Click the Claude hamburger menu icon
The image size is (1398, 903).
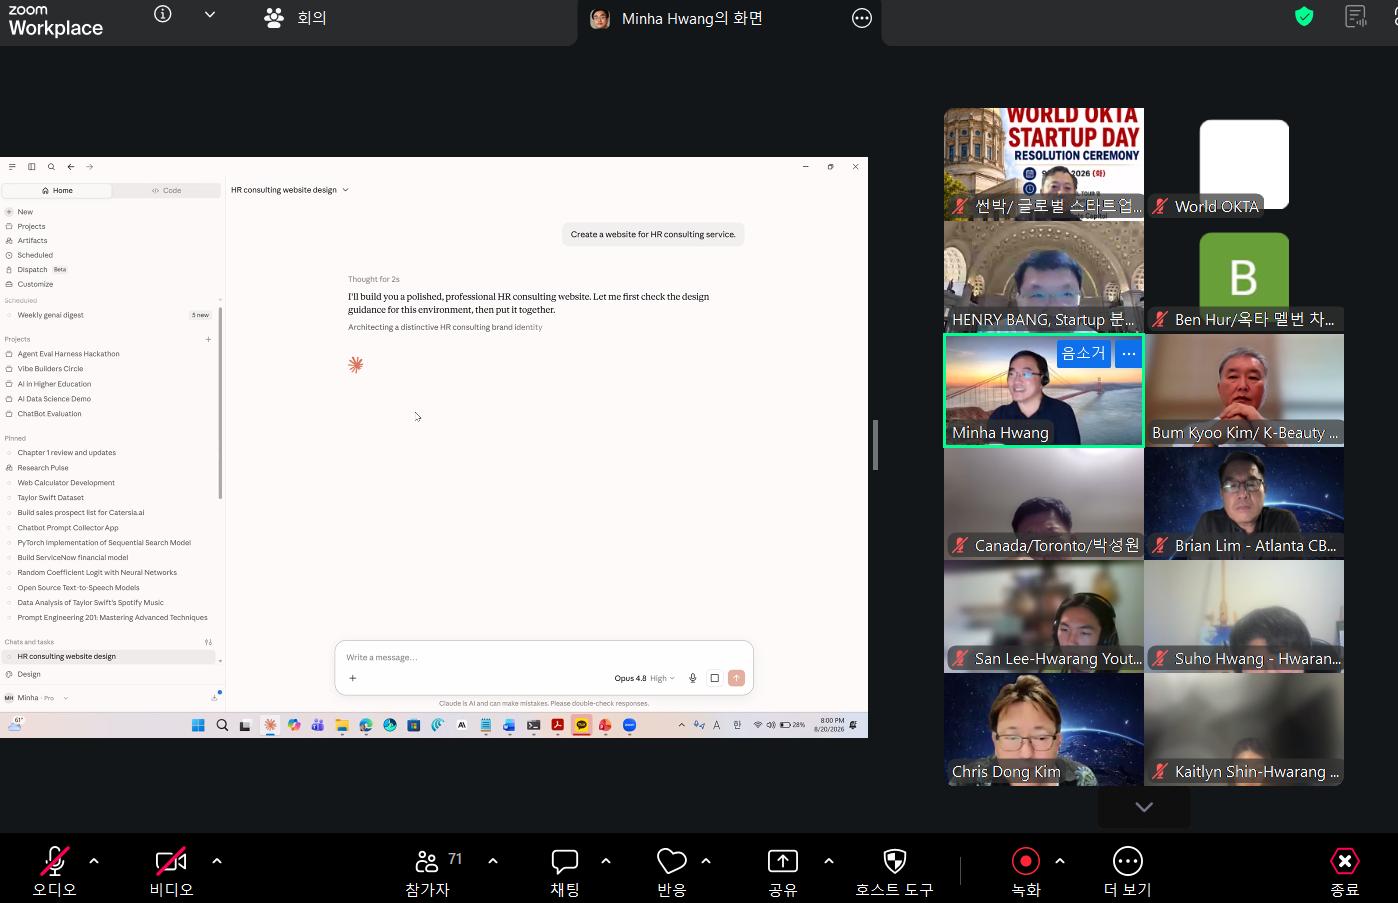click(x=12, y=167)
